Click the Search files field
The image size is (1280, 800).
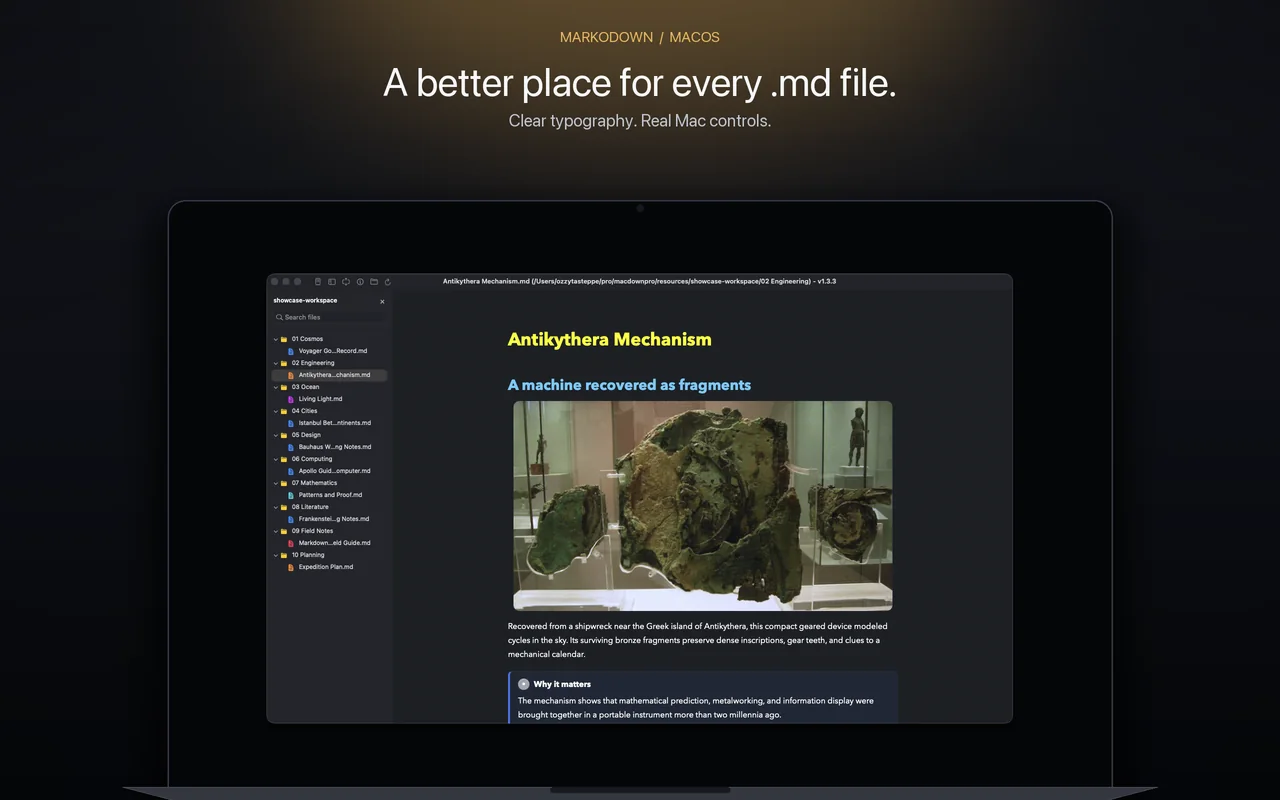point(330,317)
